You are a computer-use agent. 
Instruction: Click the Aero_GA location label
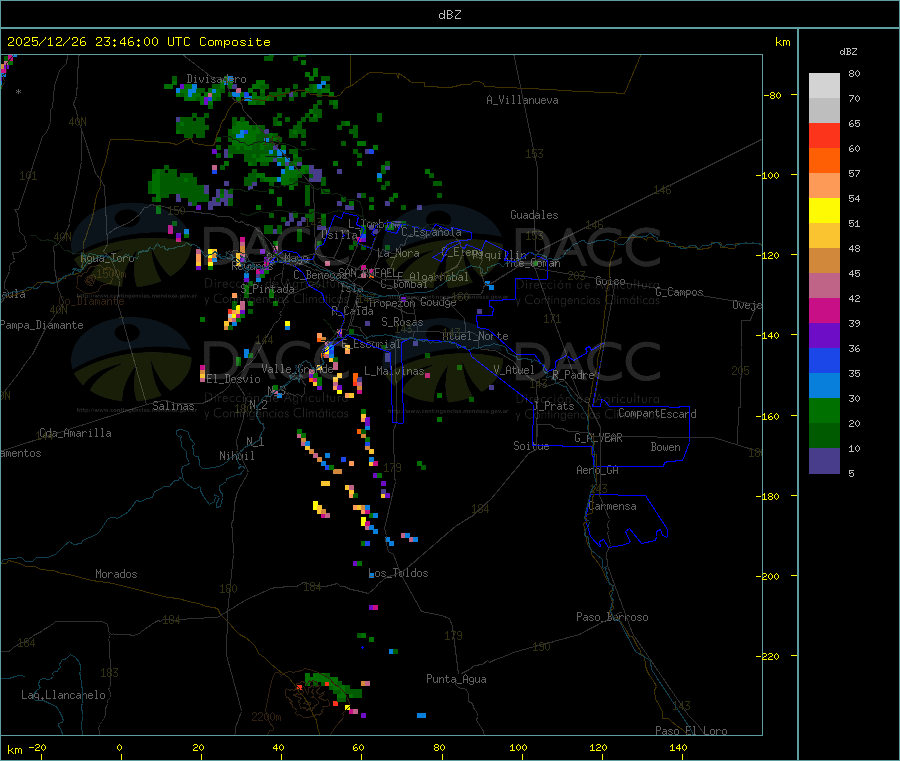click(598, 470)
